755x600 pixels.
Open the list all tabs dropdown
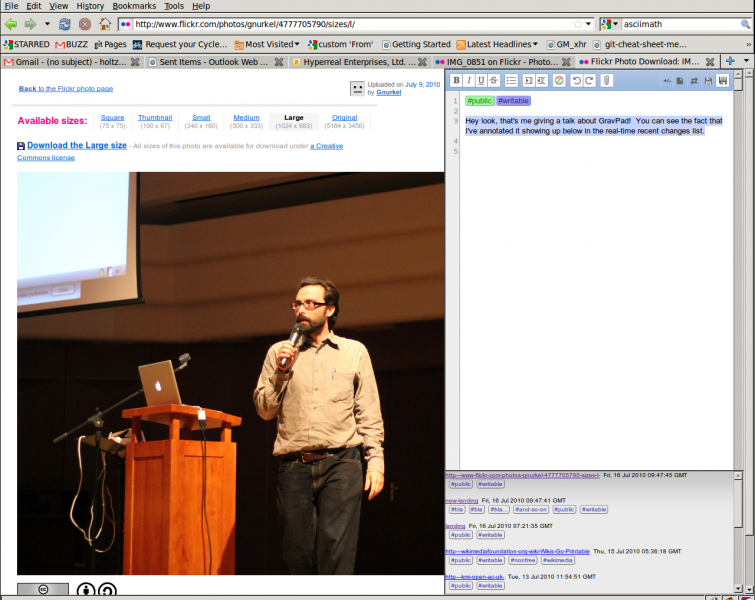tap(746, 61)
